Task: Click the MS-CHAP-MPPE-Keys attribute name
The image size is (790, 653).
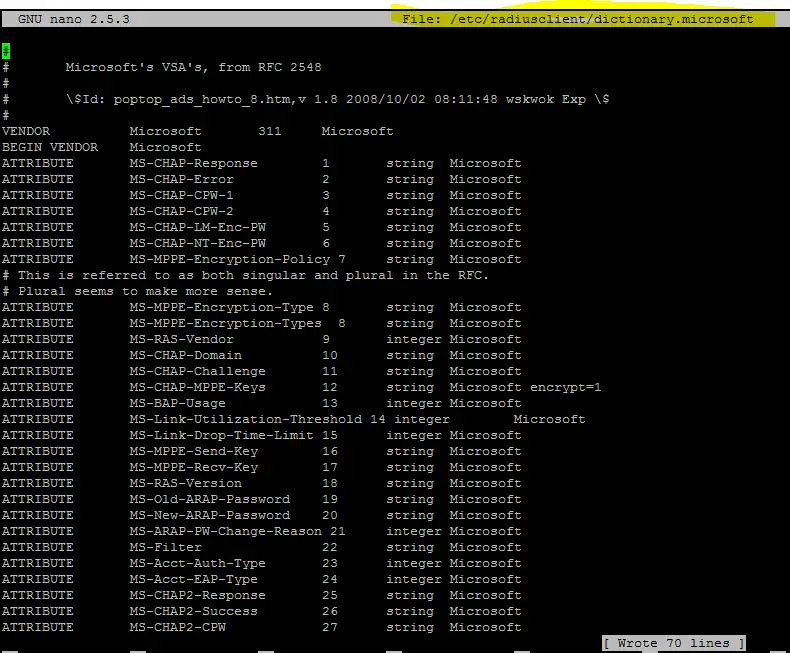Action: tap(198, 387)
